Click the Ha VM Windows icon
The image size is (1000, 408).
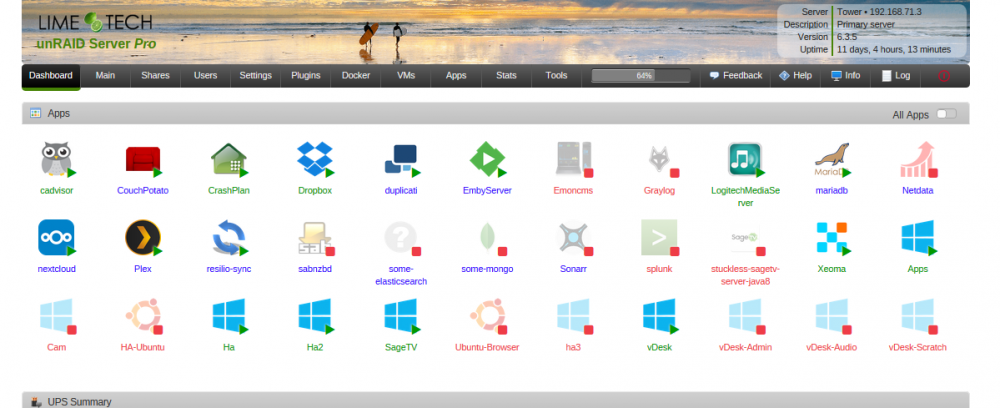(x=229, y=316)
